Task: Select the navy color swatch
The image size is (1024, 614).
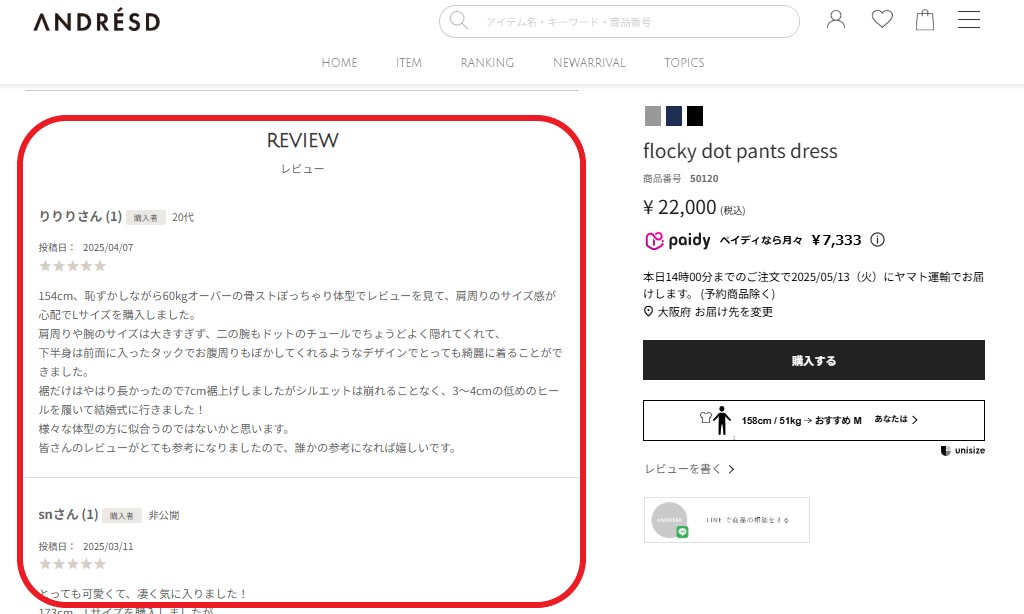Action: 674,116
